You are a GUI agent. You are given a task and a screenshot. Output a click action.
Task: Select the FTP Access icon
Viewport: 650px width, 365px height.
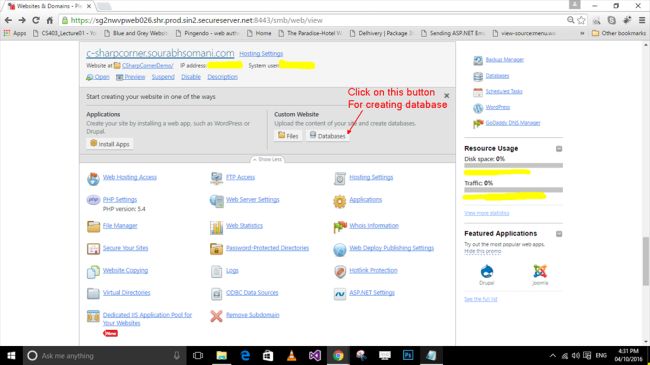tap(216, 178)
